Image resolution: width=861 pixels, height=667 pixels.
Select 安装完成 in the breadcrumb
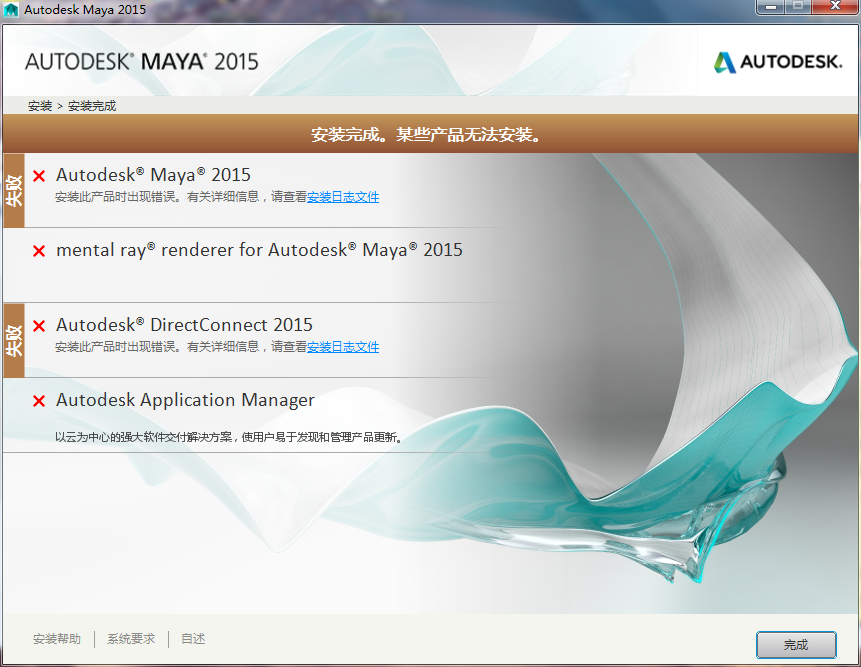(92, 106)
